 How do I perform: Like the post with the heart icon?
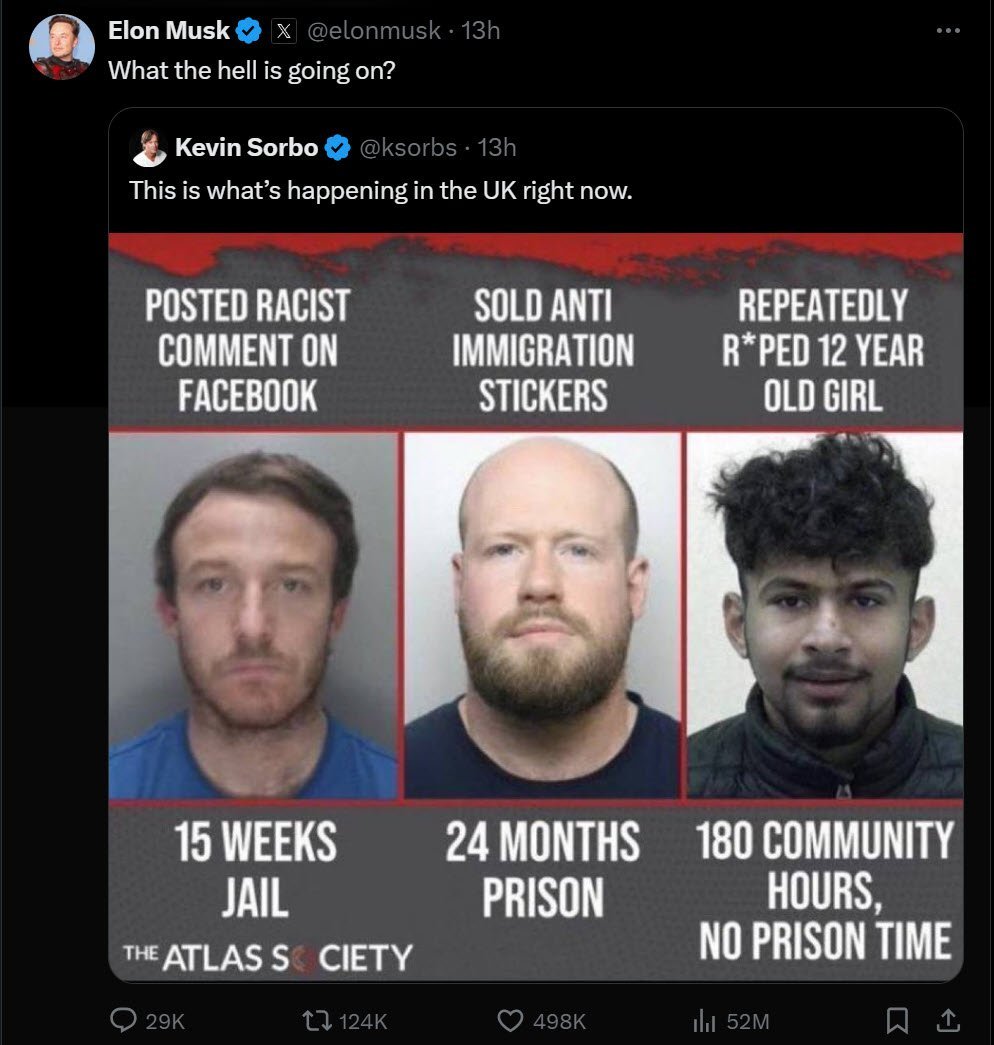(x=511, y=1020)
